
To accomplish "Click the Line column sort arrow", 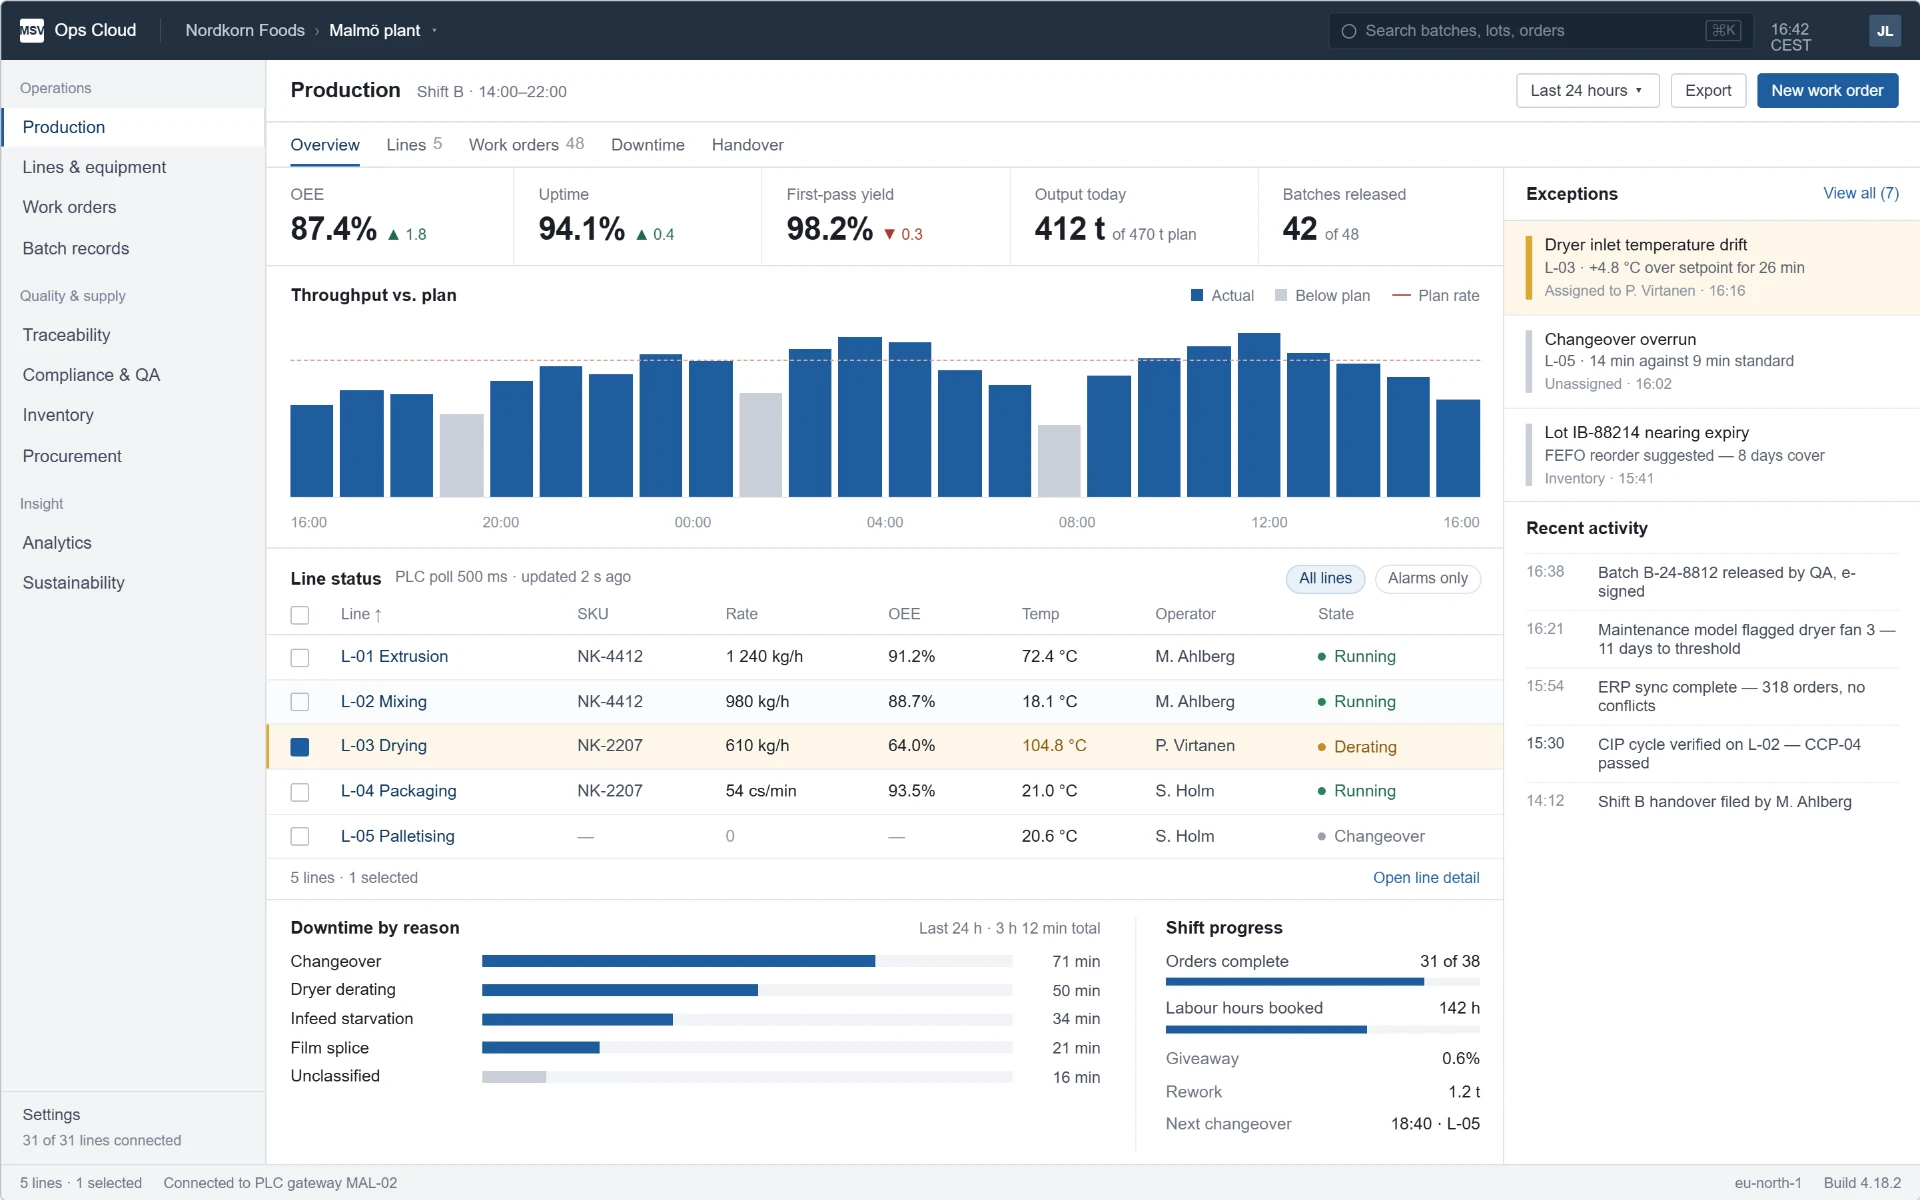I will point(378,614).
